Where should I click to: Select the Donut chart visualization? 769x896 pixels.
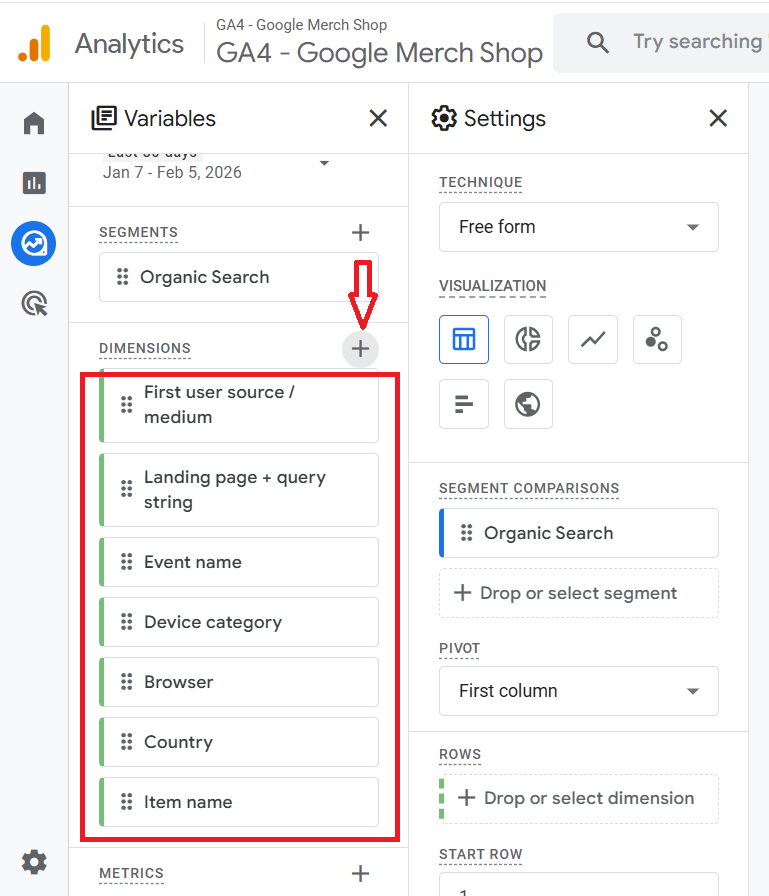(528, 339)
